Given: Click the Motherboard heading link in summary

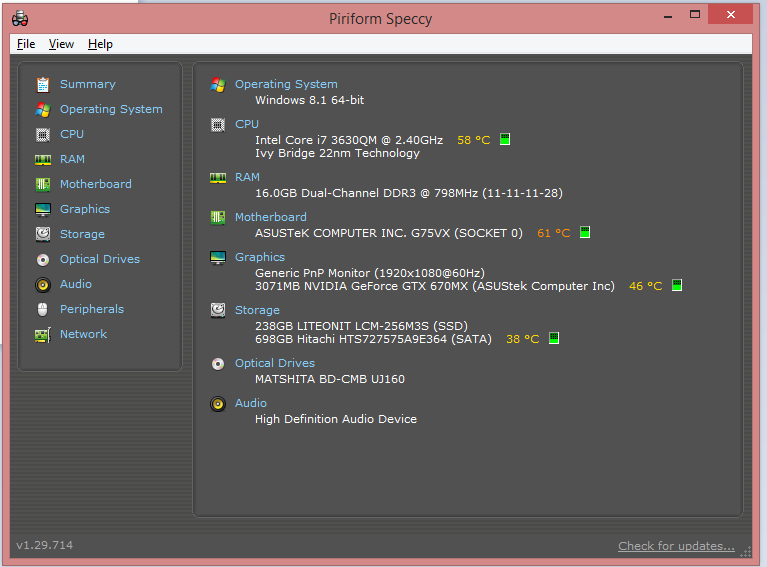Looking at the screenshot, I should coord(271,217).
